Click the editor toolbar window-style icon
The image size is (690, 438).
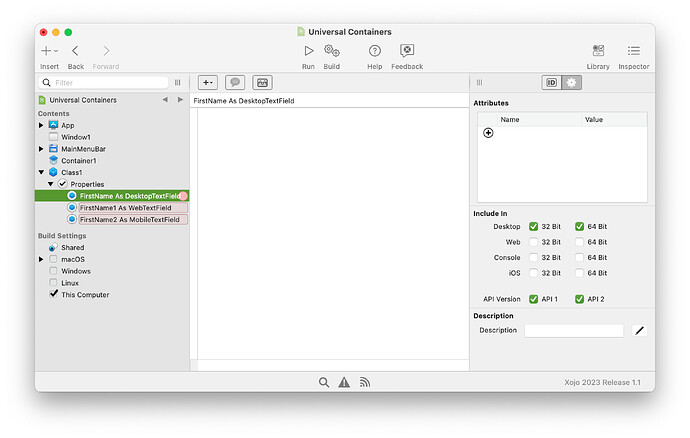tap(262, 82)
